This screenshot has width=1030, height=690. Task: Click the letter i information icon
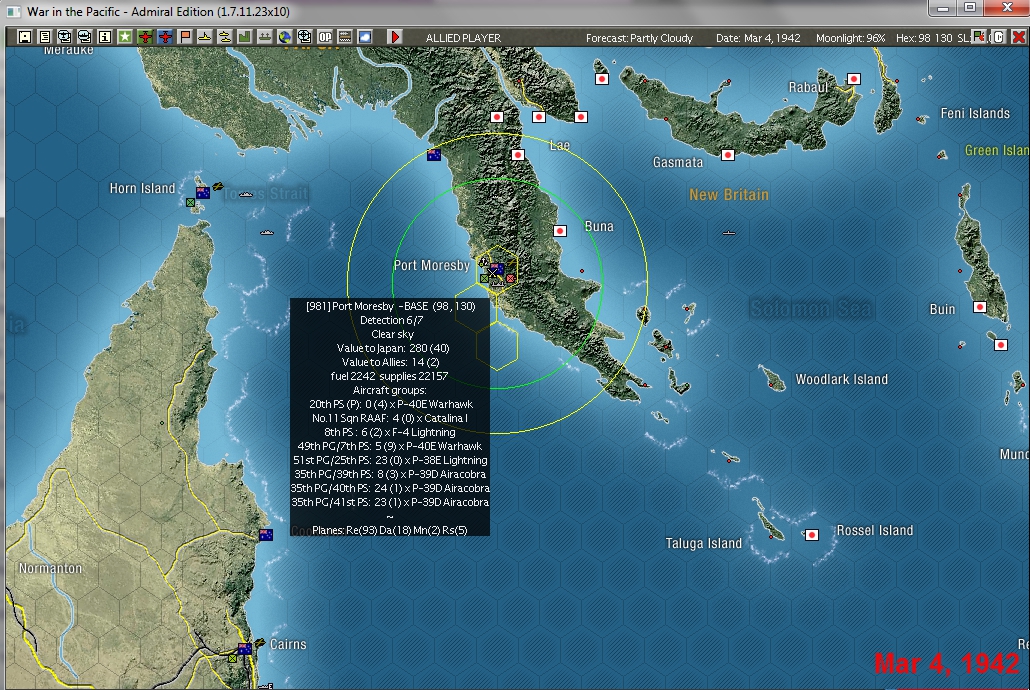pos(104,37)
